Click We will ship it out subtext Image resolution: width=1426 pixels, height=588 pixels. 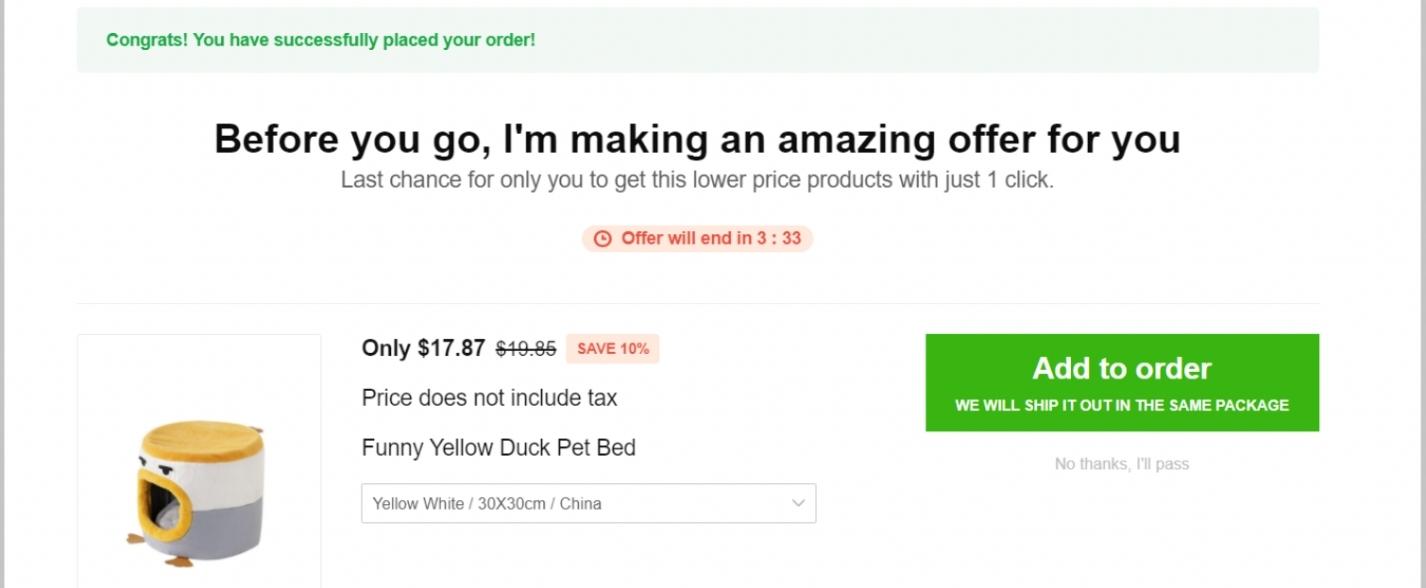tap(1121, 405)
